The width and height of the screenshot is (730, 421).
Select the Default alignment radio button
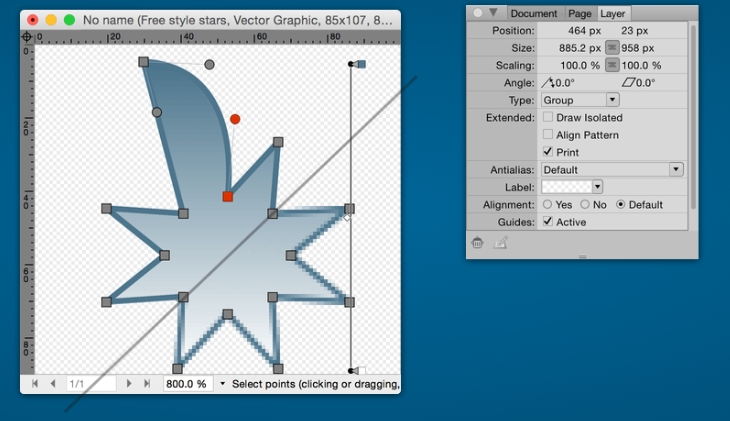(621, 204)
